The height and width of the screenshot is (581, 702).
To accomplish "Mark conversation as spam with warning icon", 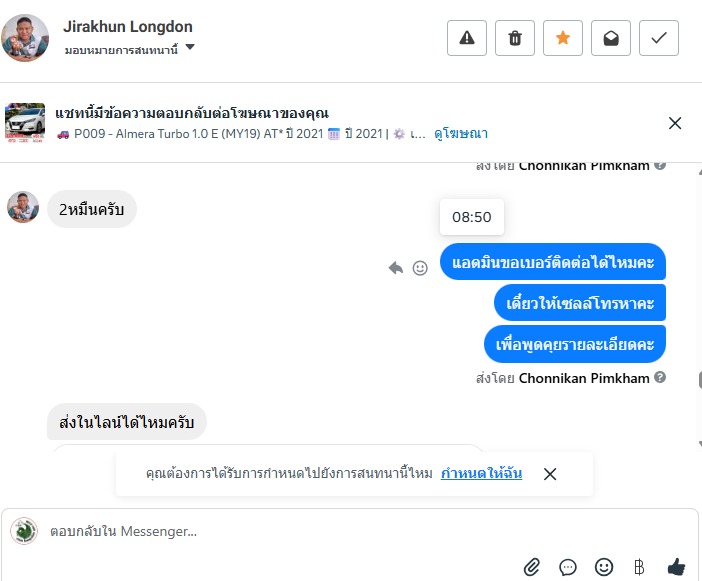I will point(467,38).
